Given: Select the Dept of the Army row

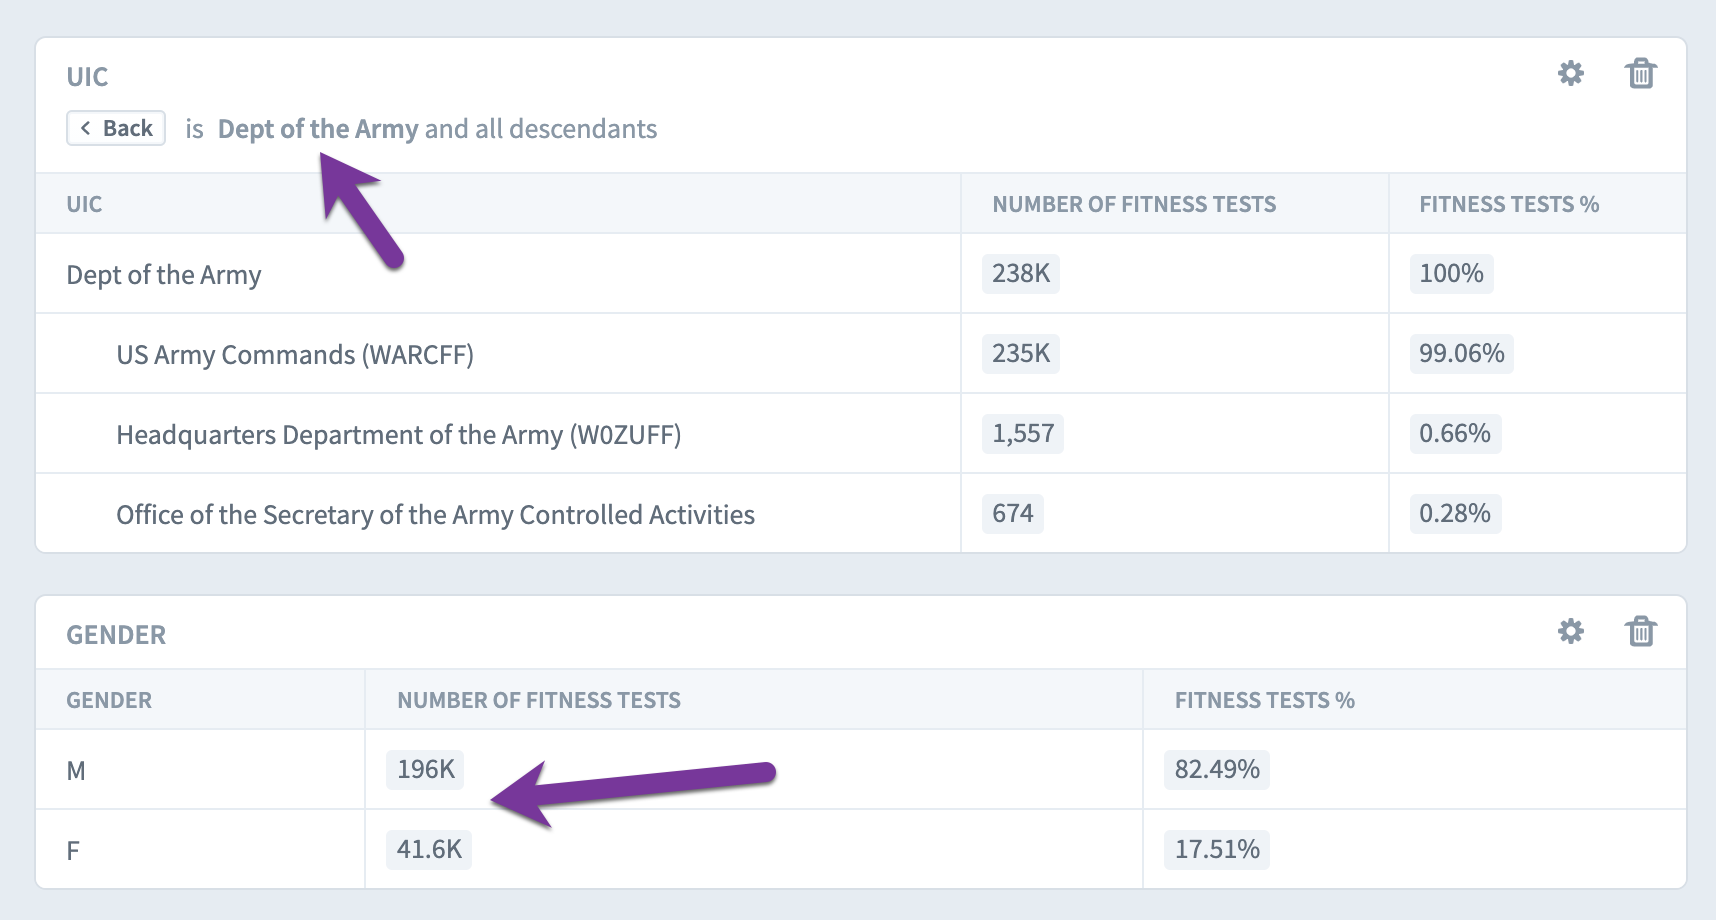Looking at the screenshot, I should (861, 273).
